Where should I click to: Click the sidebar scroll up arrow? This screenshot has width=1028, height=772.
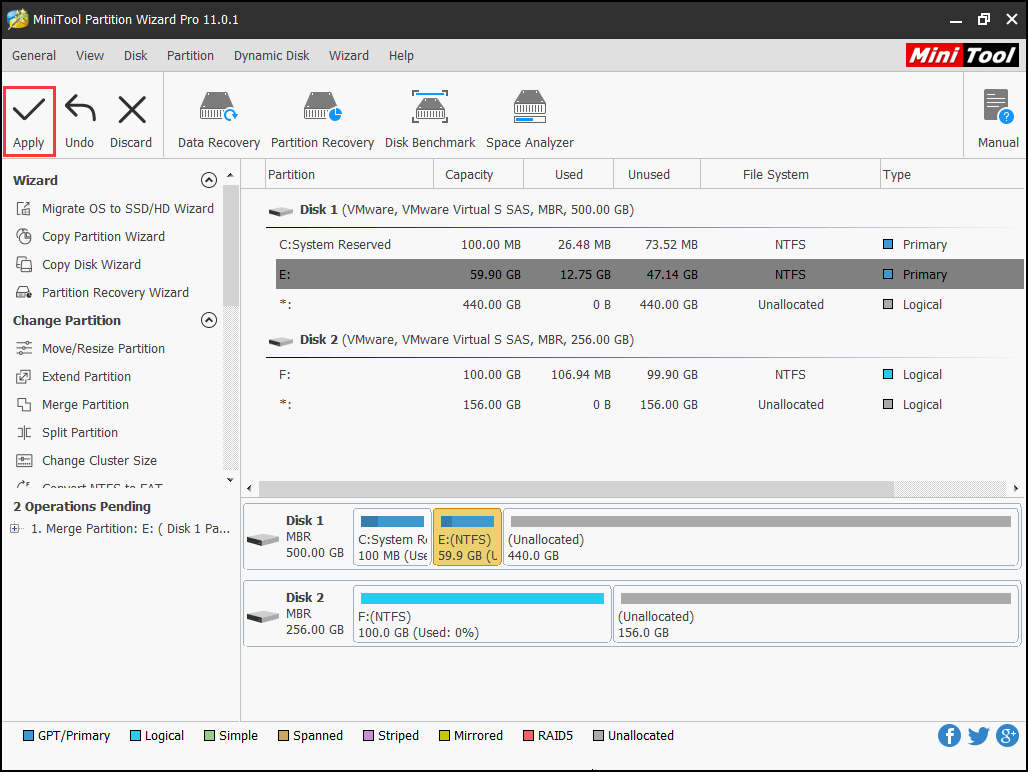tap(230, 176)
